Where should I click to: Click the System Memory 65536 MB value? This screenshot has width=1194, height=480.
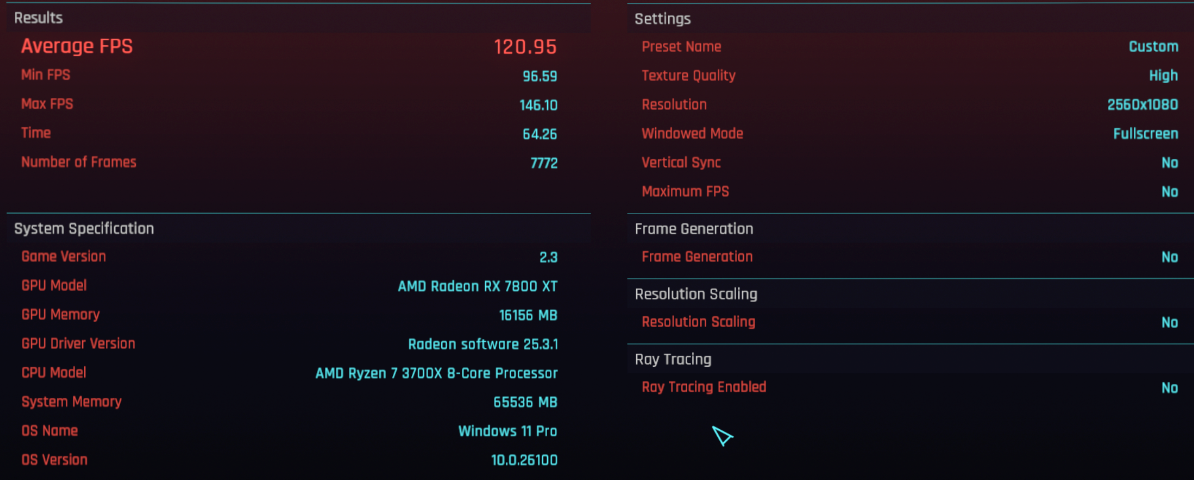coord(525,402)
